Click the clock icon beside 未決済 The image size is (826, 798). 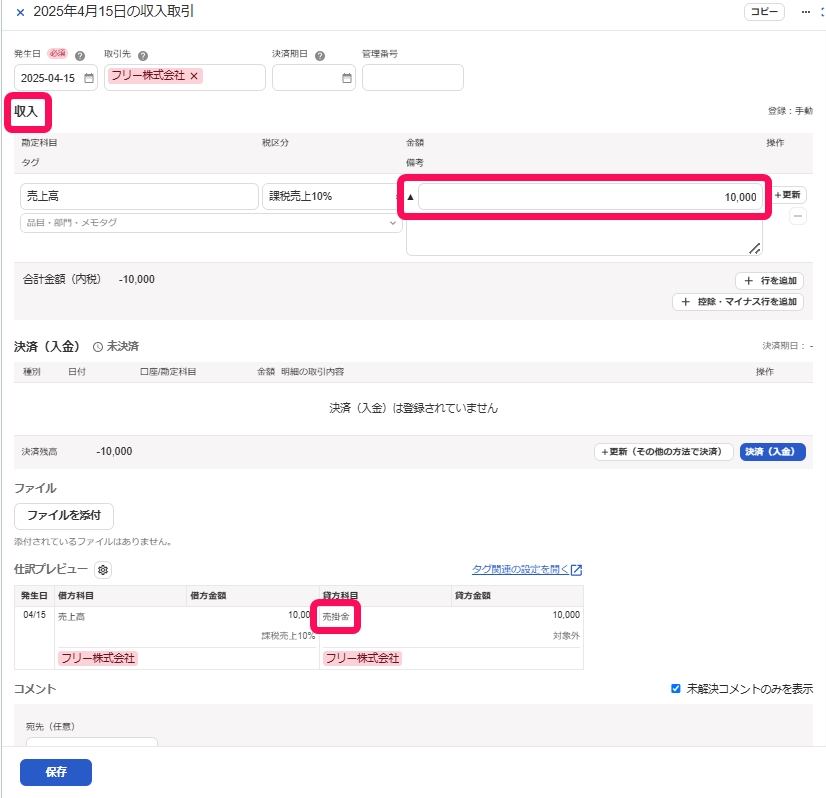(x=97, y=347)
